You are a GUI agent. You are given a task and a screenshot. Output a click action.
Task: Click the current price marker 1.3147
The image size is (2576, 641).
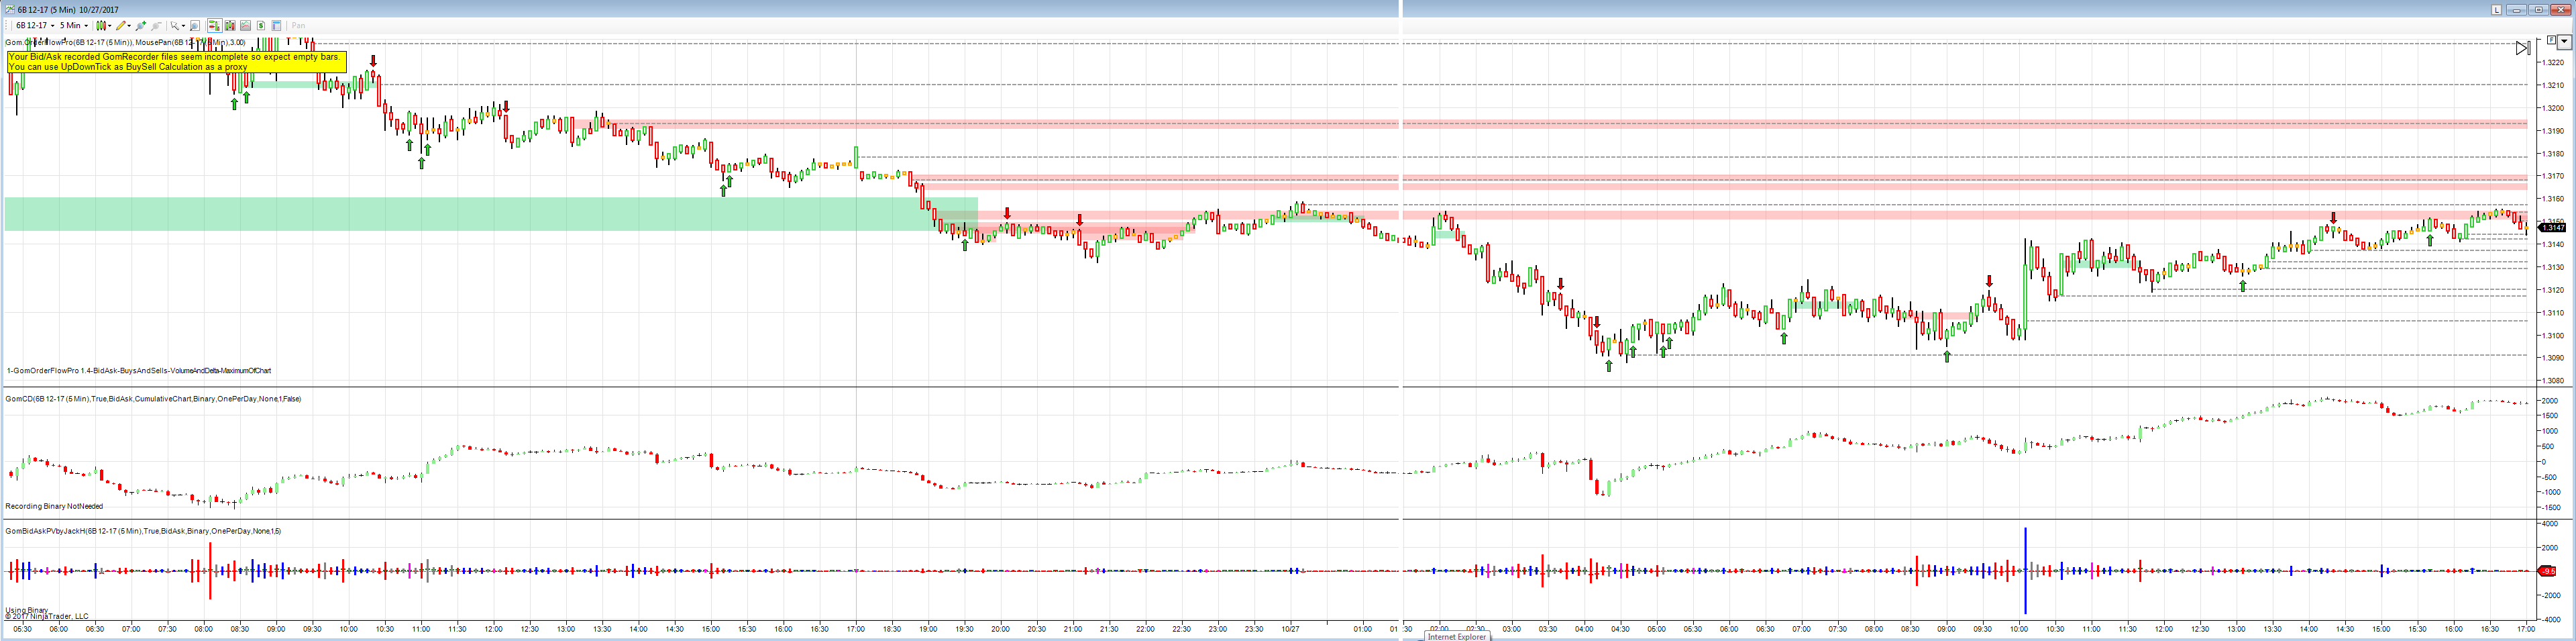[x=2552, y=228]
